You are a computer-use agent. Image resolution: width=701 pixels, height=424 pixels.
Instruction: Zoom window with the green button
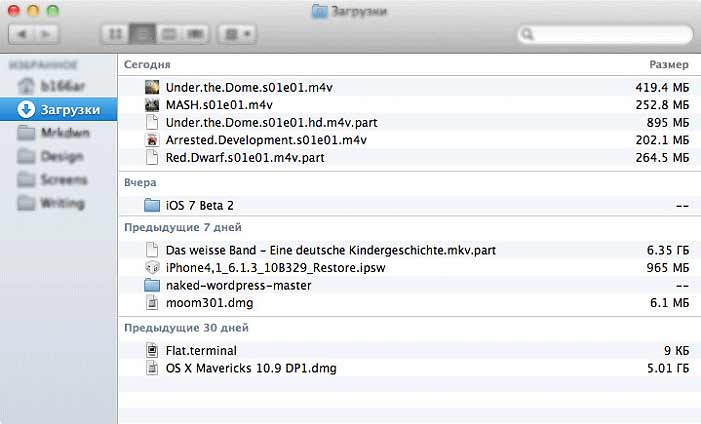[53, 10]
